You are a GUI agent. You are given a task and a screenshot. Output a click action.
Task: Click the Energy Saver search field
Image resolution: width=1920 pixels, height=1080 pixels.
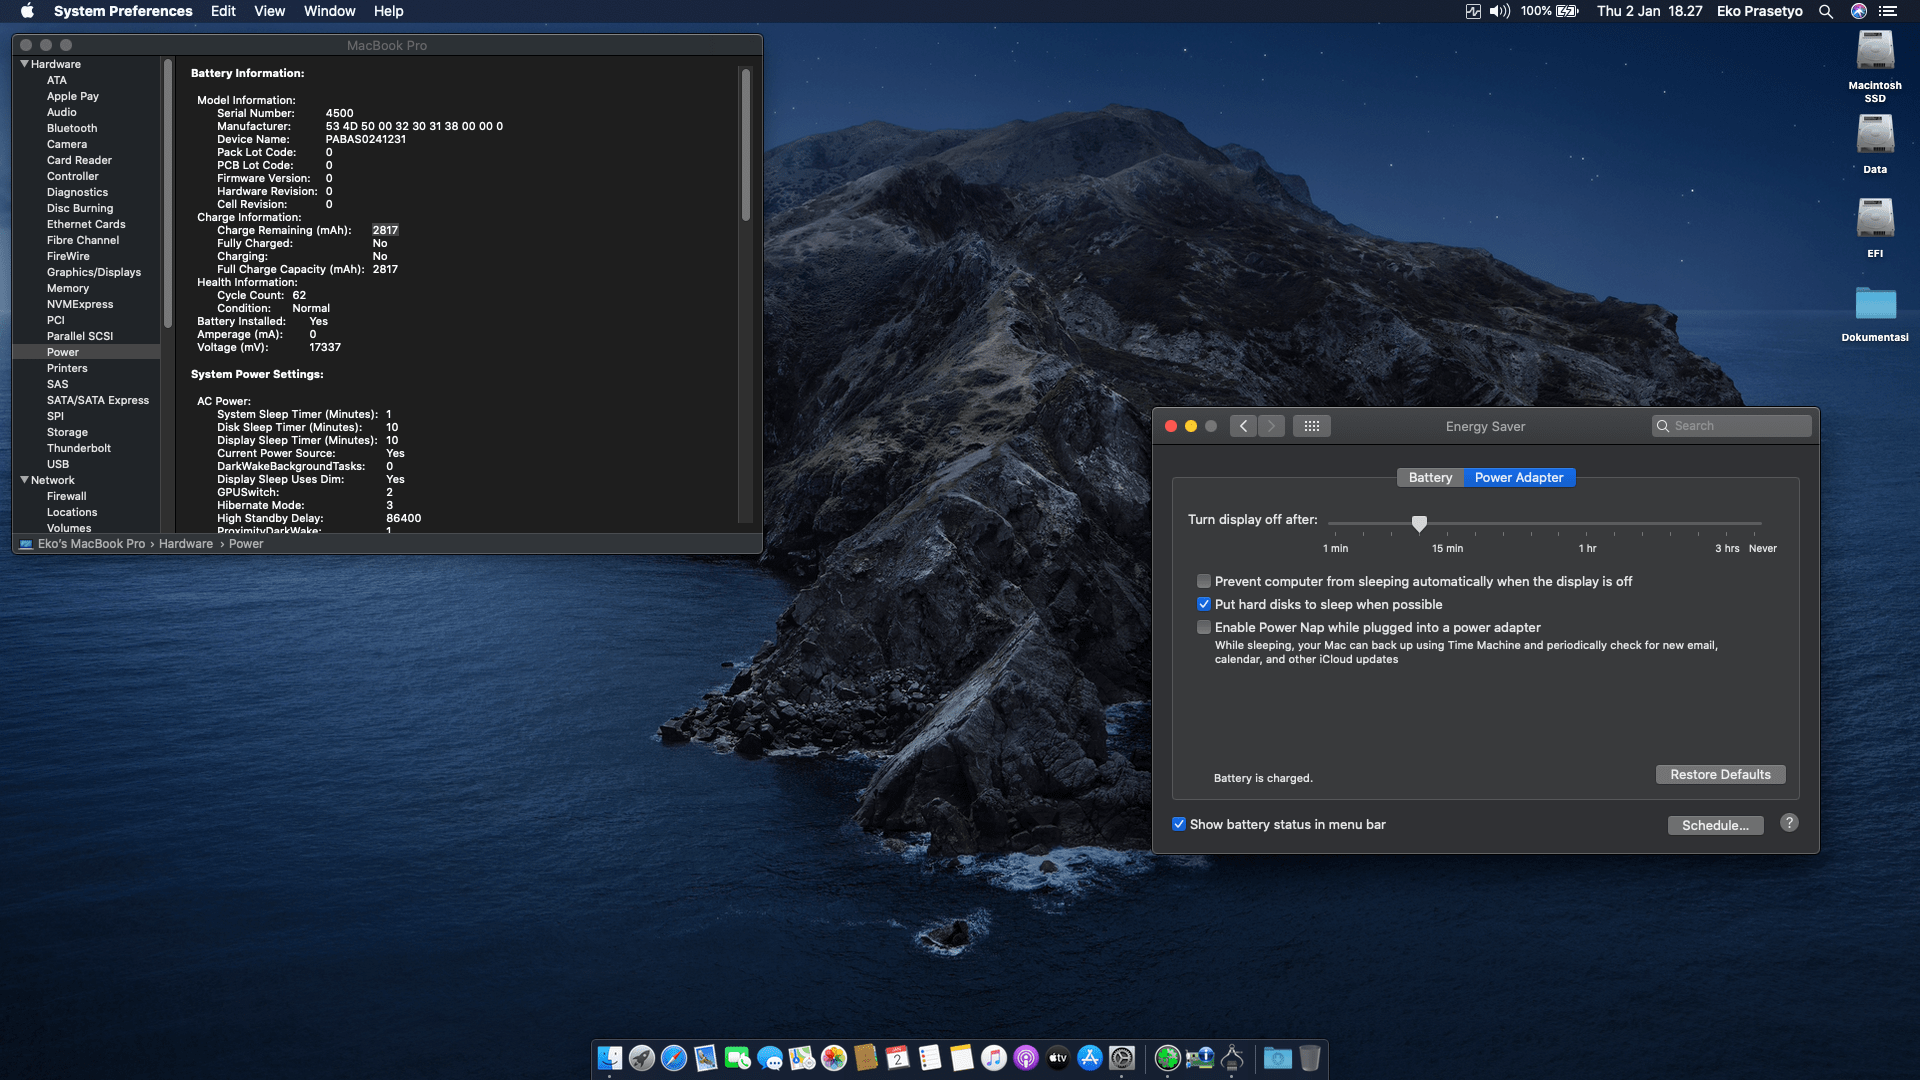1732,426
